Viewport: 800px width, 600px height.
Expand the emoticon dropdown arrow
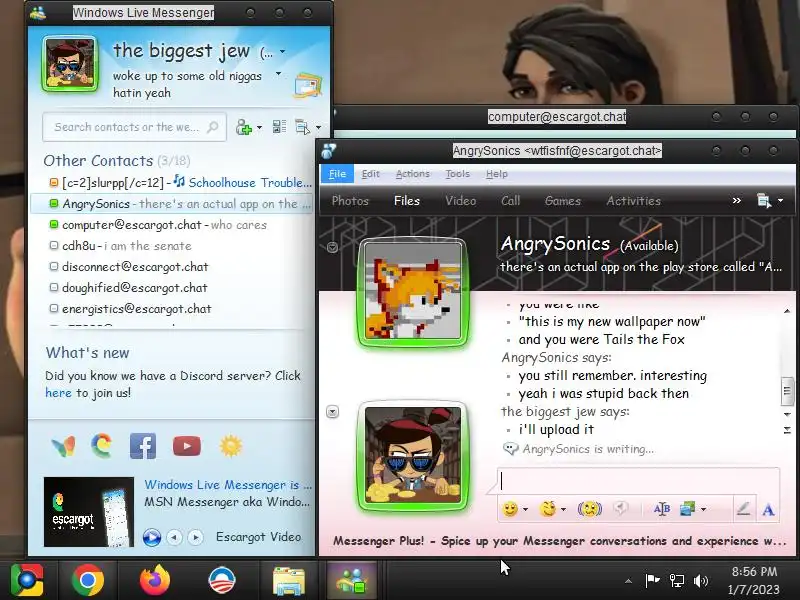pos(526,509)
